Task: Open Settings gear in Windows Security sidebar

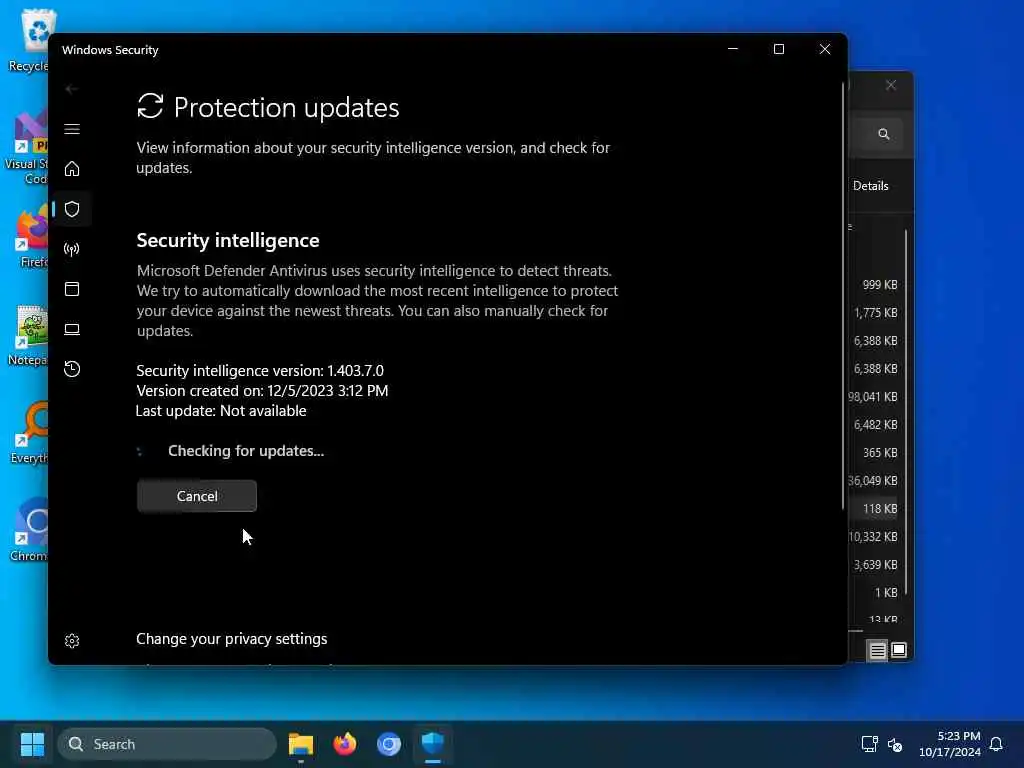Action: pyautogui.click(x=72, y=641)
